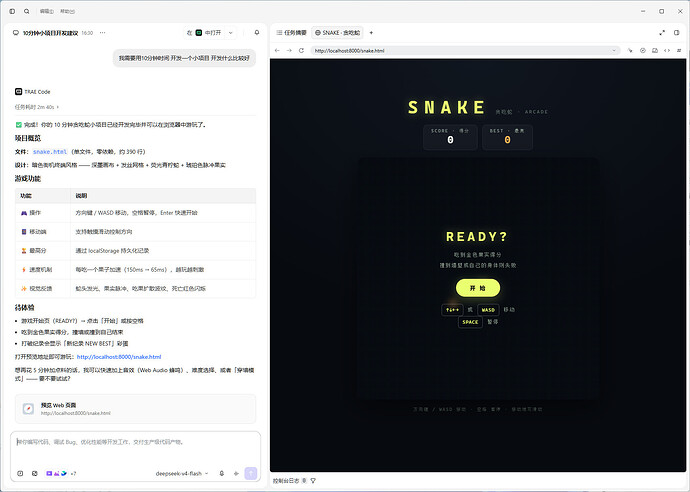Open the three-dot menu beside conversation title
The width and height of the screenshot is (690, 492).
103,33
